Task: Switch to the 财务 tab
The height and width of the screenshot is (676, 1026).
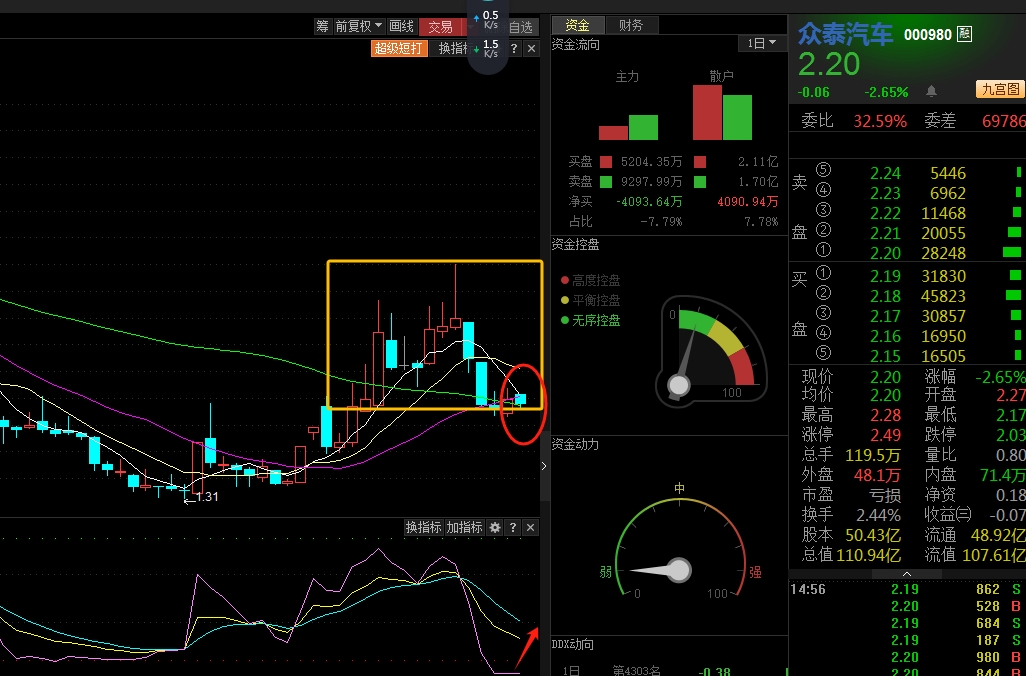Action: coord(631,26)
